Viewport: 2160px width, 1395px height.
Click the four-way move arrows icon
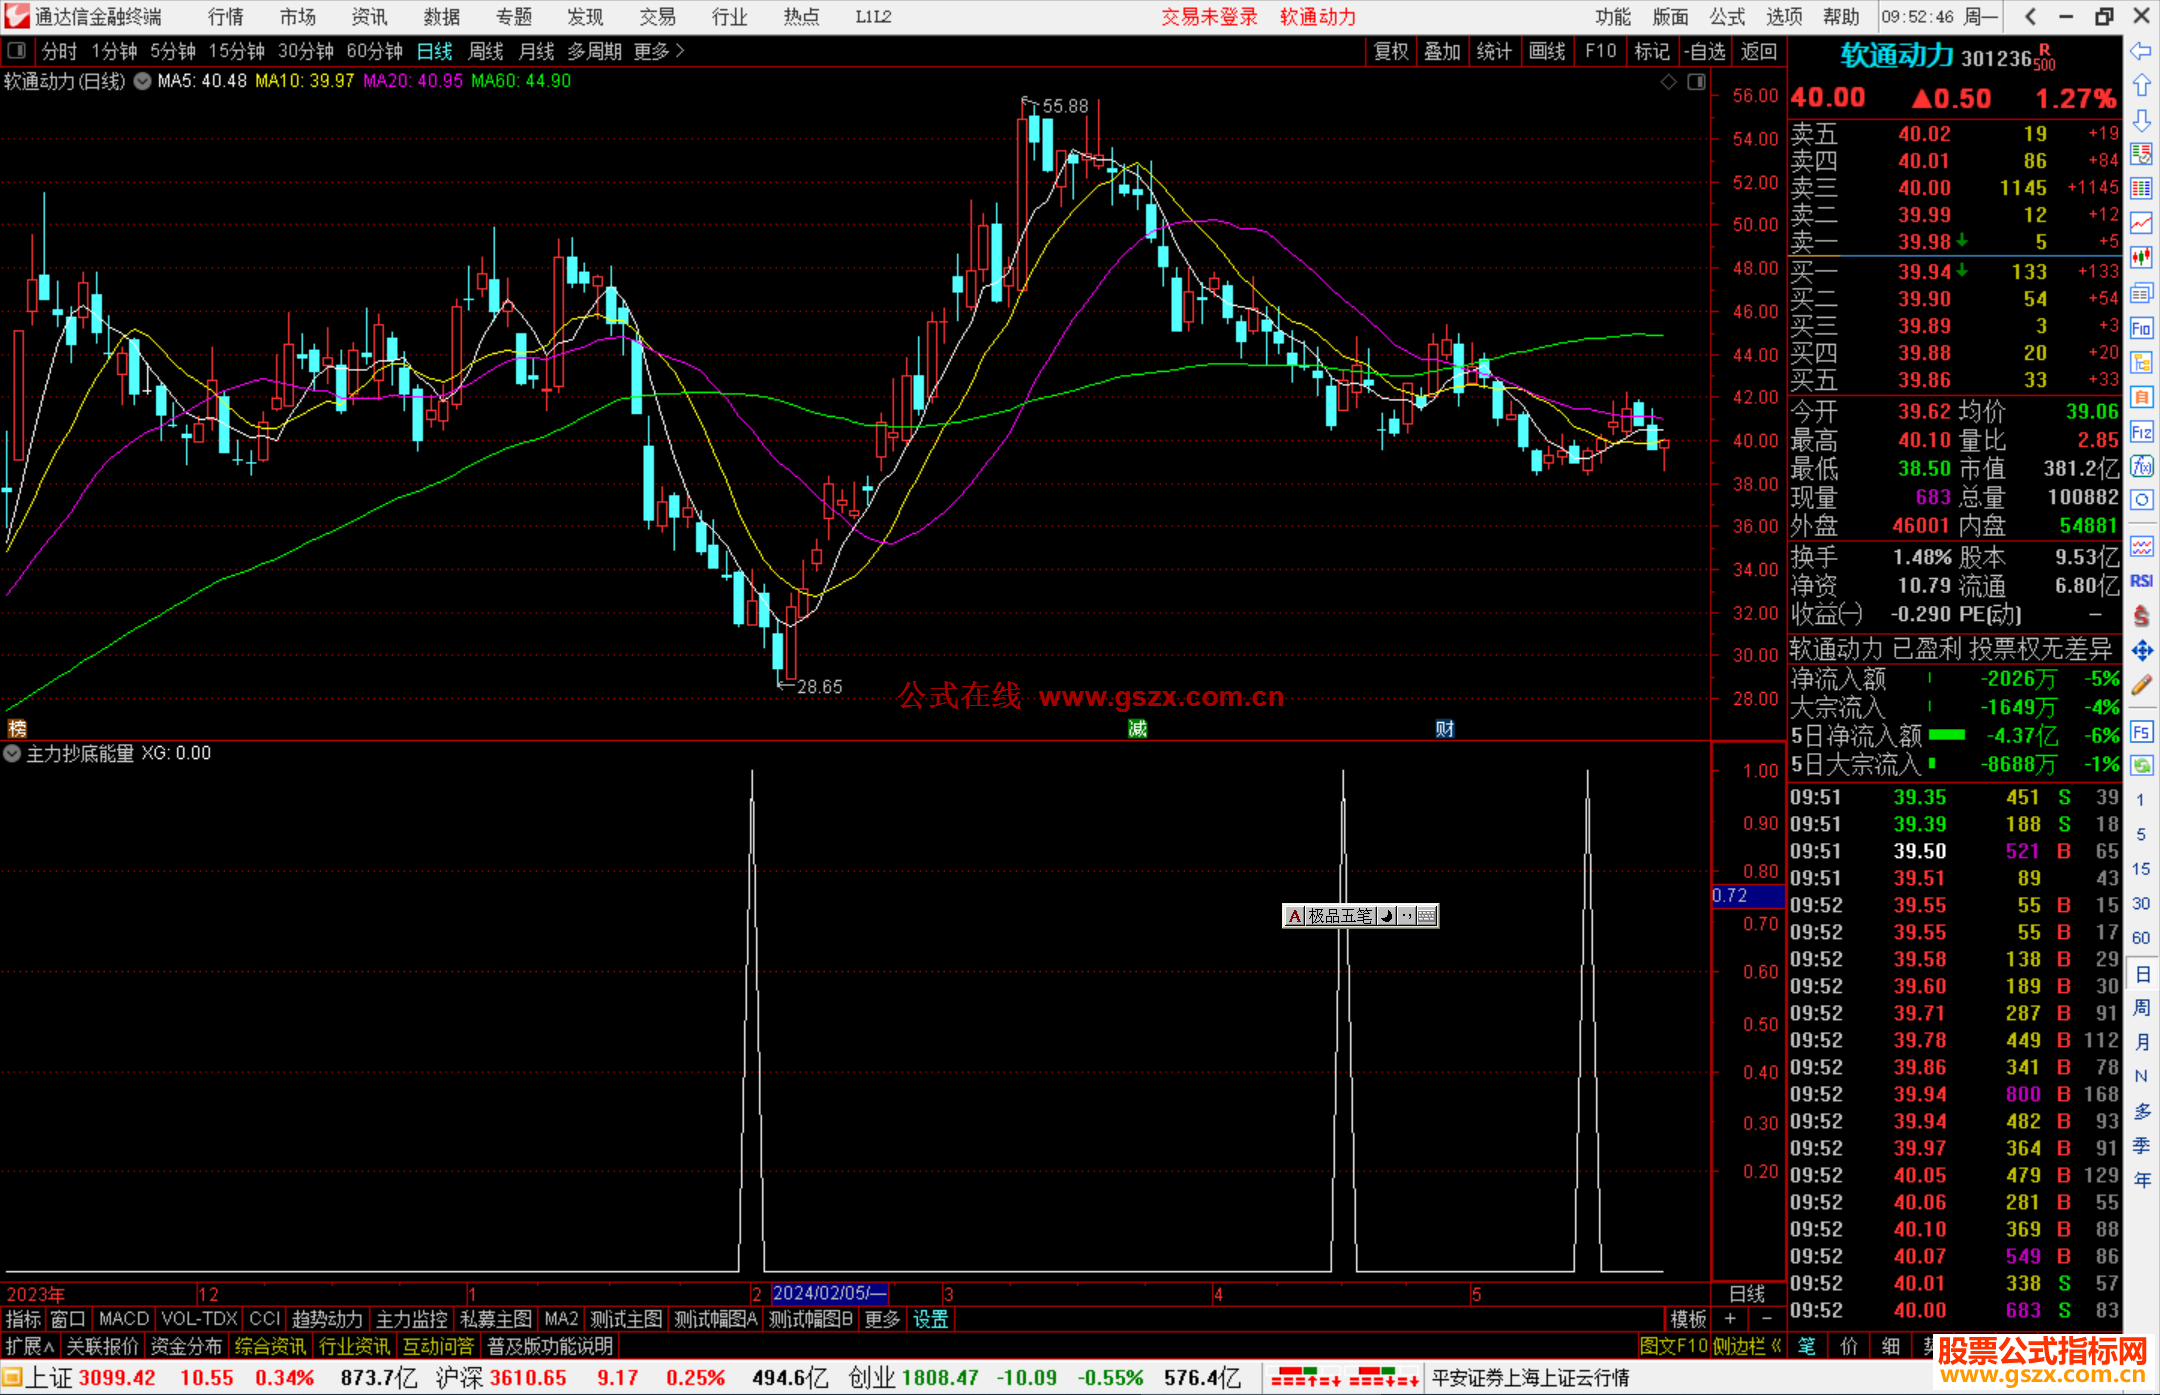(2141, 651)
